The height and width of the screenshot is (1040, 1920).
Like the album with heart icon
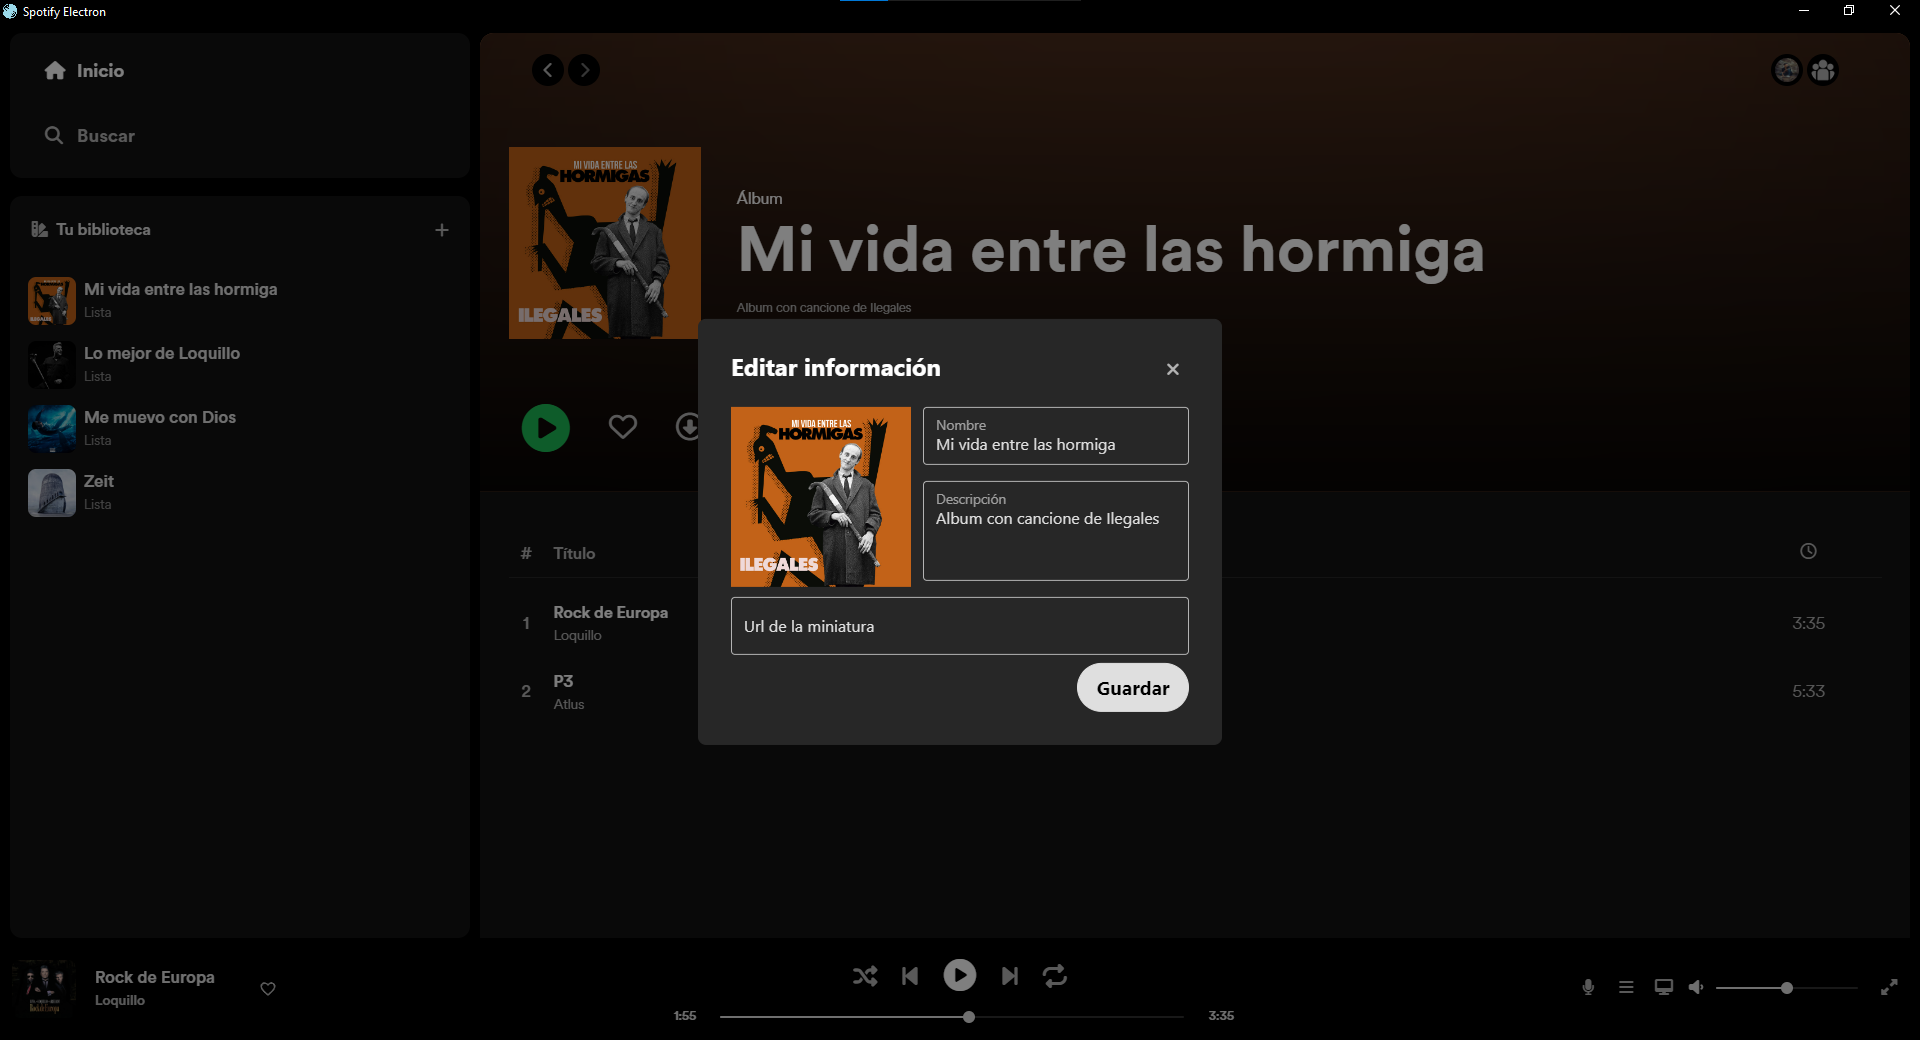(x=623, y=427)
